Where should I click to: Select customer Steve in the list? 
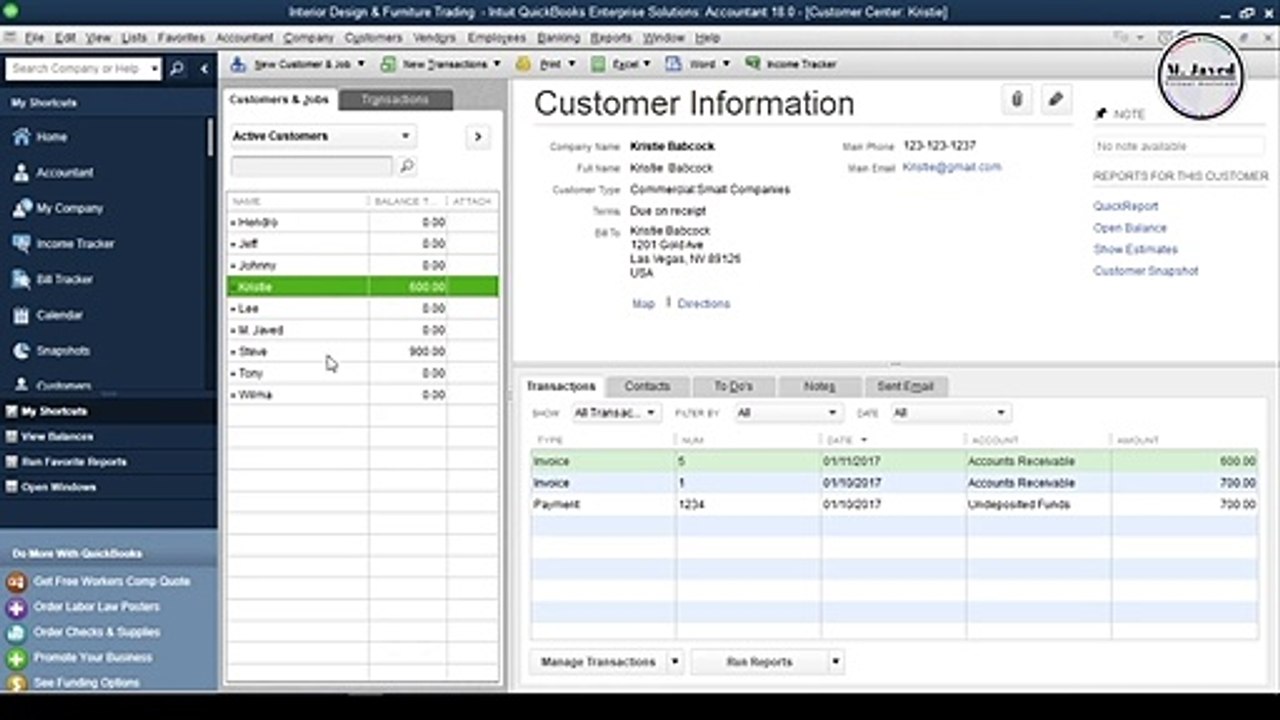[362, 352]
